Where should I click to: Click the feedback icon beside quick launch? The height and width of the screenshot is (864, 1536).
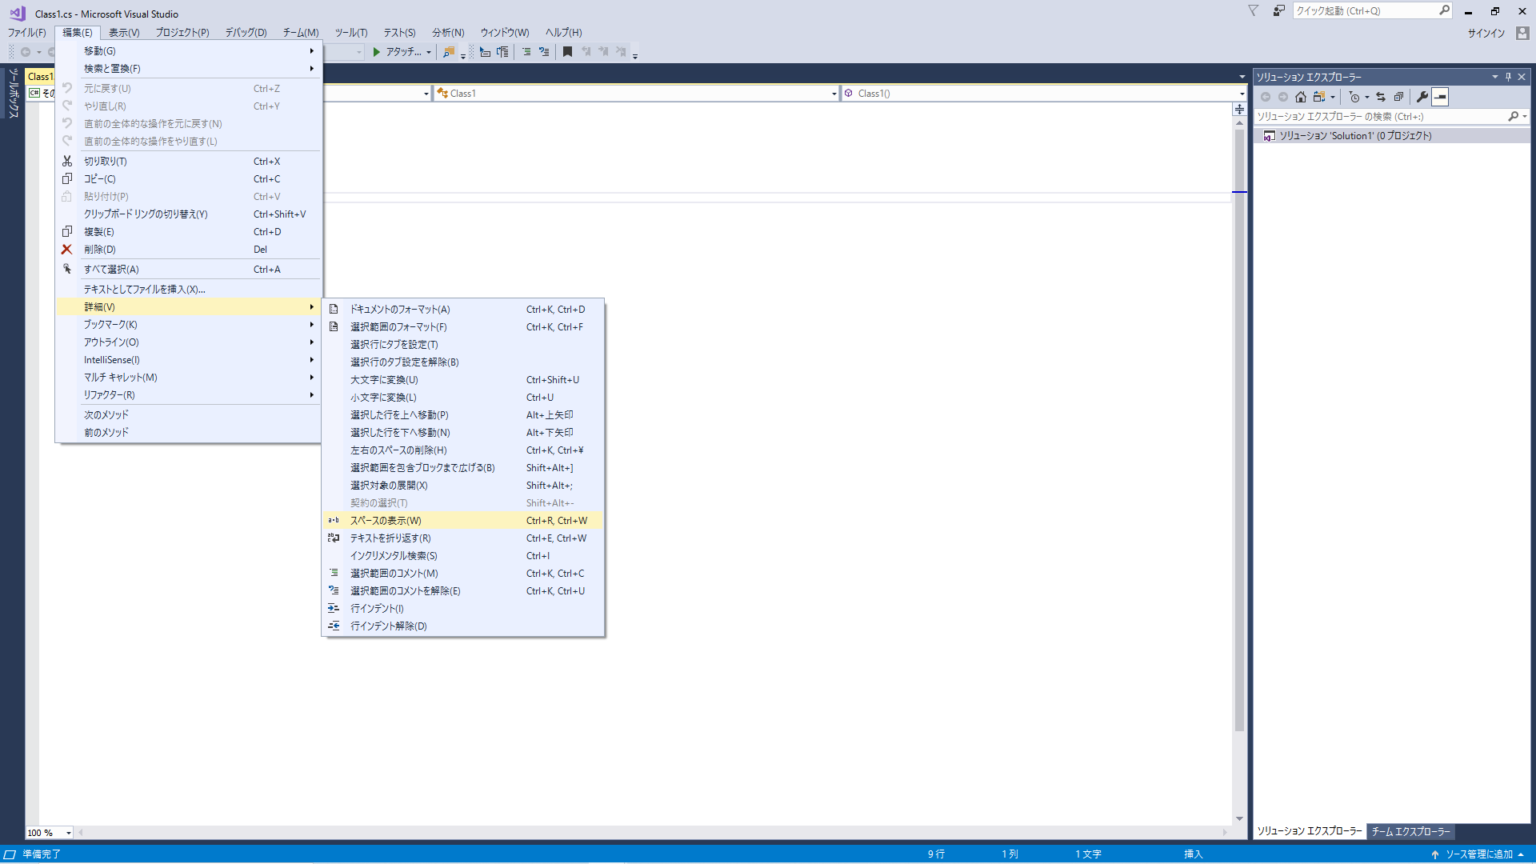click(1278, 11)
